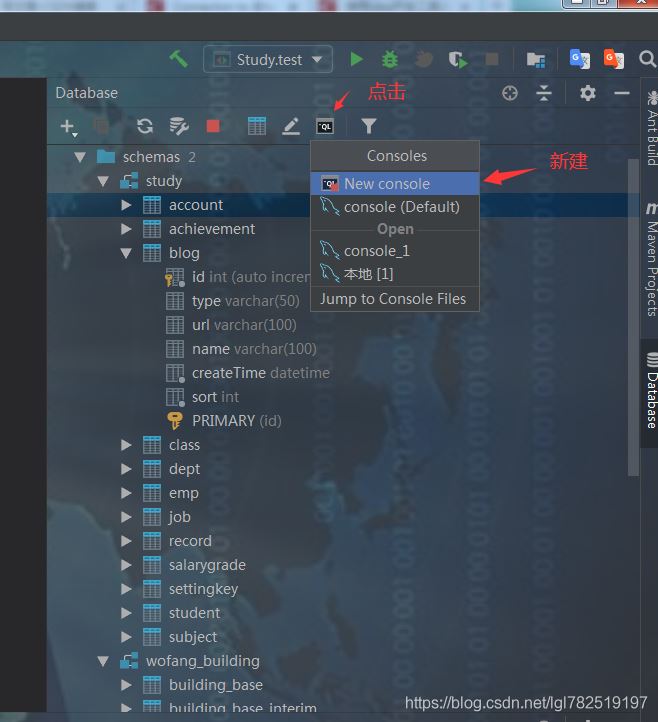Open the Study.test run configuration dropdown
The image size is (658, 722).
tap(268, 59)
